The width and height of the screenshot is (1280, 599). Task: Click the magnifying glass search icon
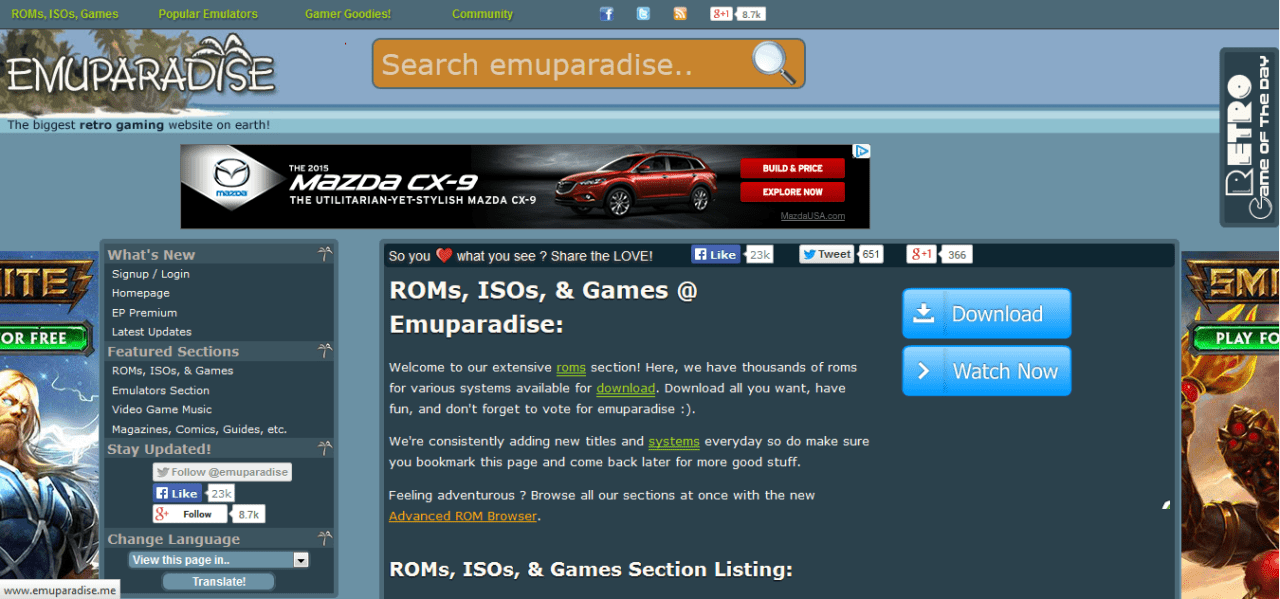[x=774, y=63]
